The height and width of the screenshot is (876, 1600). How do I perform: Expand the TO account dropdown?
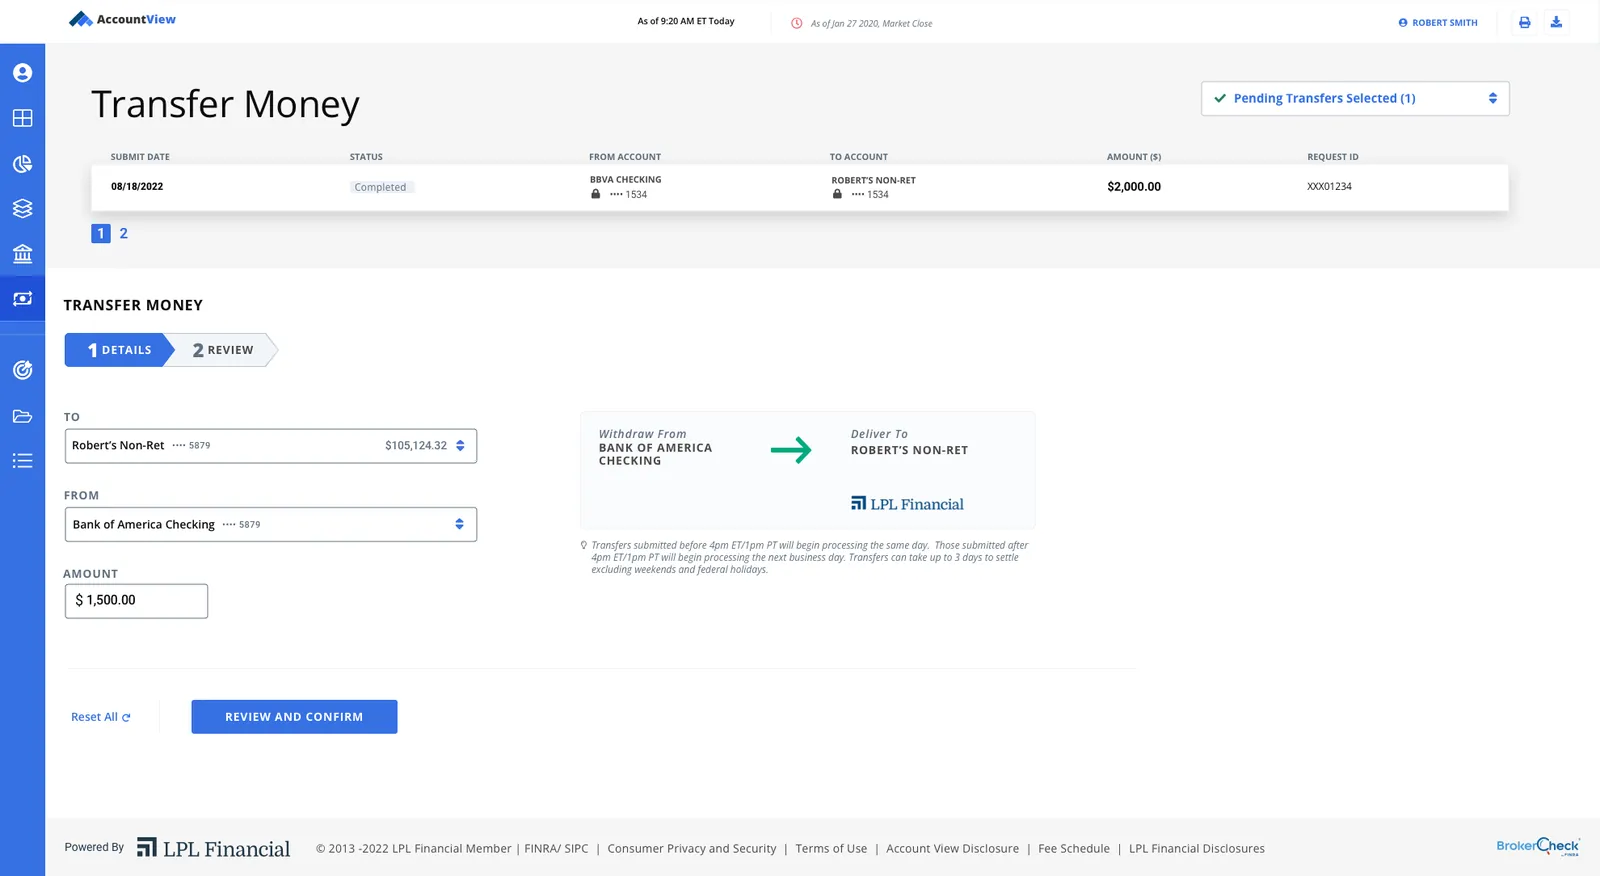click(271, 446)
